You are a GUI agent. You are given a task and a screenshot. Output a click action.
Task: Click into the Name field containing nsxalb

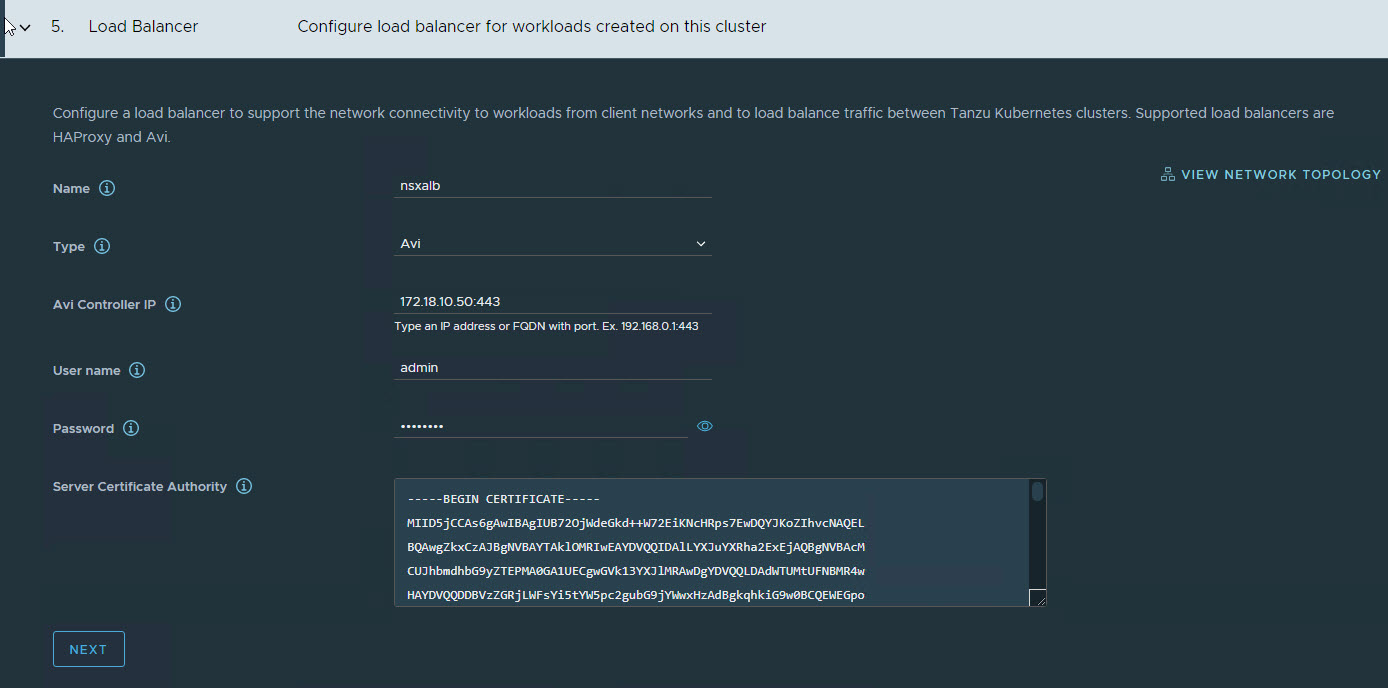[552, 185]
